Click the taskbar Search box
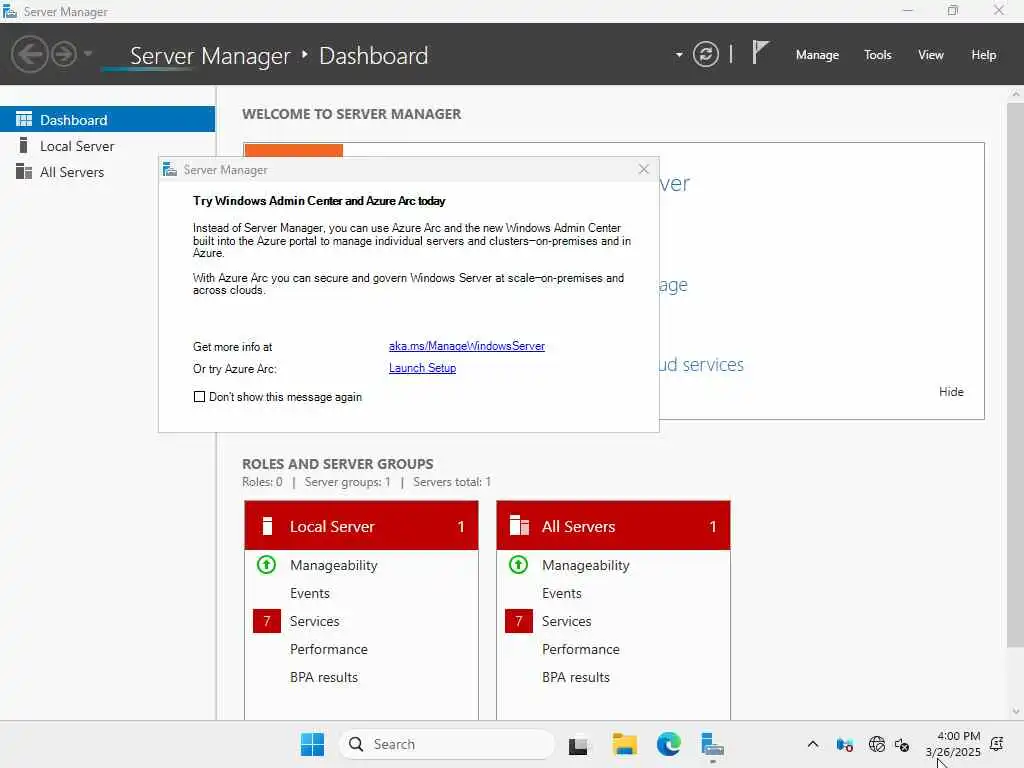 click(447, 744)
